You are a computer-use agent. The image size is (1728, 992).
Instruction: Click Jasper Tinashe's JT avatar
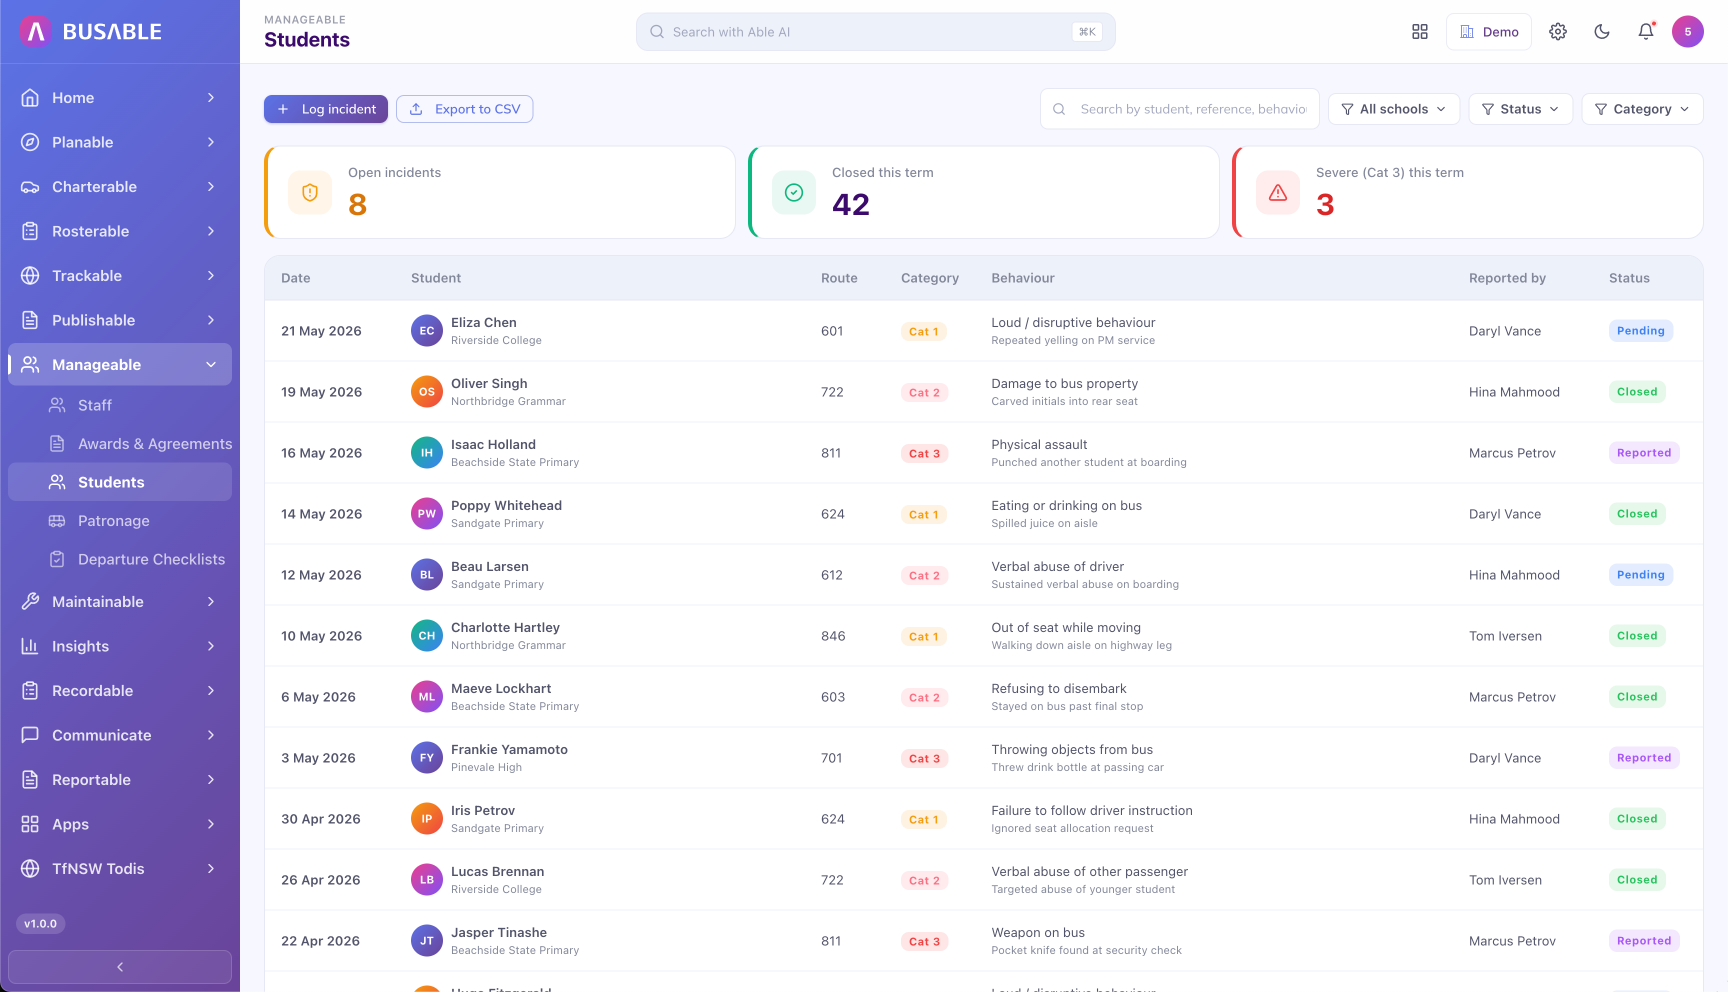[x=427, y=941]
